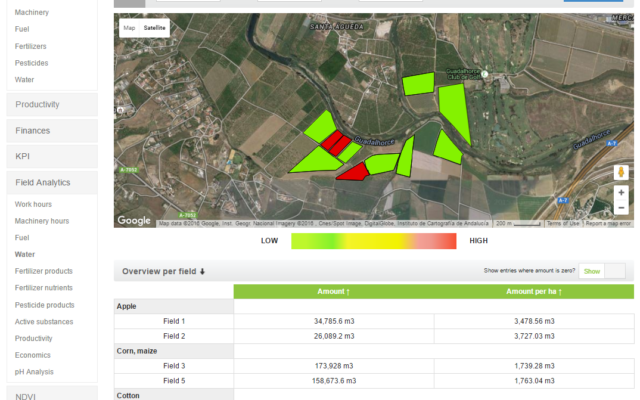This screenshot has height=400, width=640.
Task: Zoom in on the map
Action: click(x=621, y=192)
